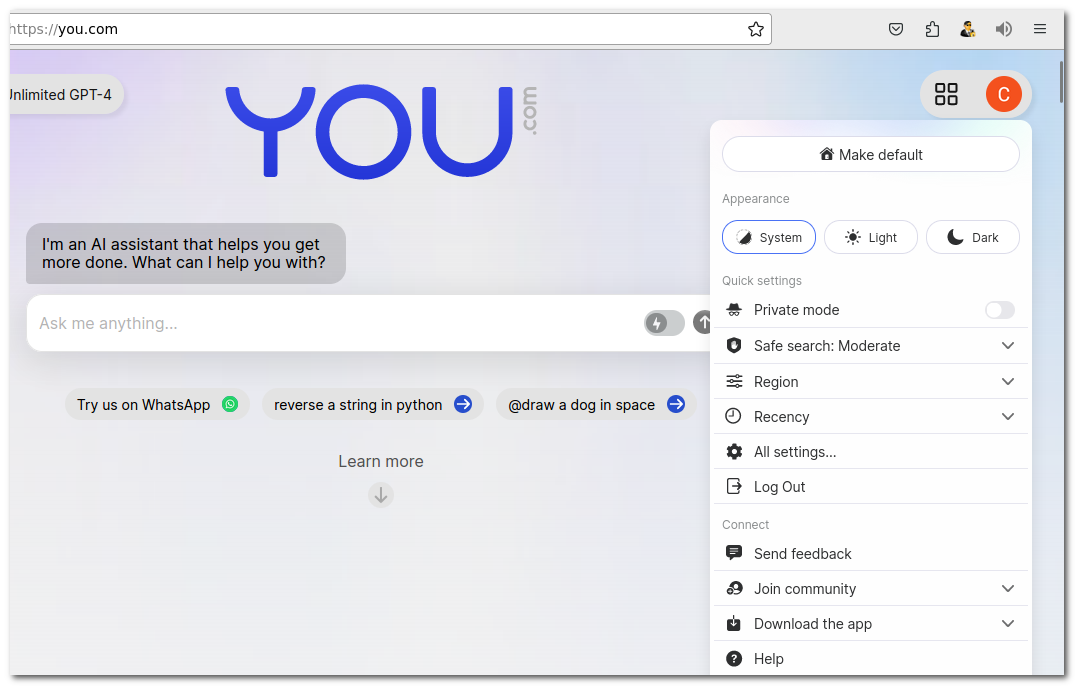Click Try us on WhatsApp suggestion

coord(157,404)
